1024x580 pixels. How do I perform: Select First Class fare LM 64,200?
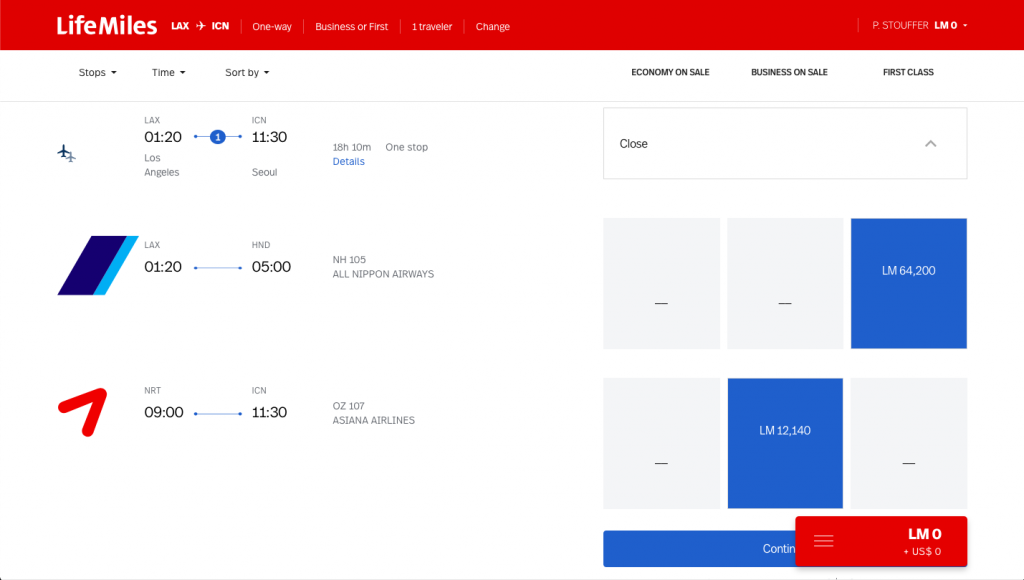[908, 283]
